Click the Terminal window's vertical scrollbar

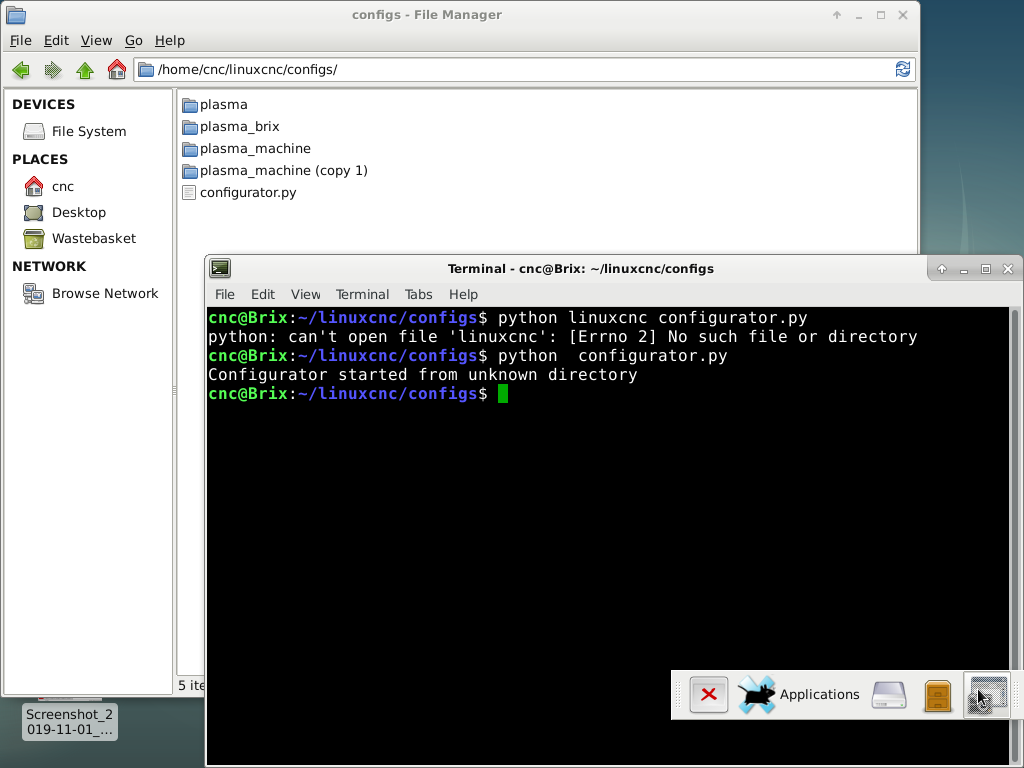coord(1016,536)
